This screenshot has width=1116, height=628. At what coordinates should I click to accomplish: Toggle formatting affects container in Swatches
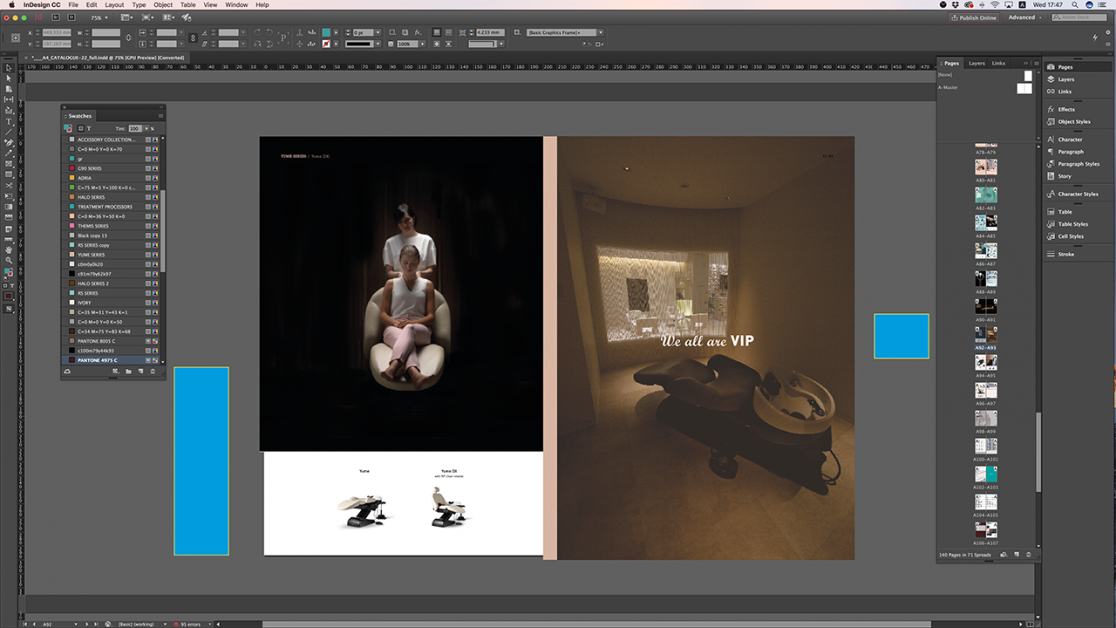81,128
